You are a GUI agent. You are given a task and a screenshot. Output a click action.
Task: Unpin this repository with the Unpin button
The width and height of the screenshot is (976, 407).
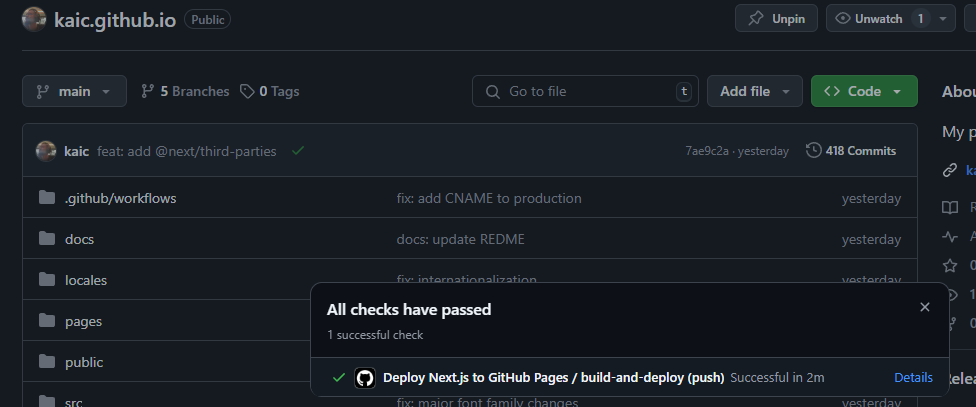coord(776,19)
